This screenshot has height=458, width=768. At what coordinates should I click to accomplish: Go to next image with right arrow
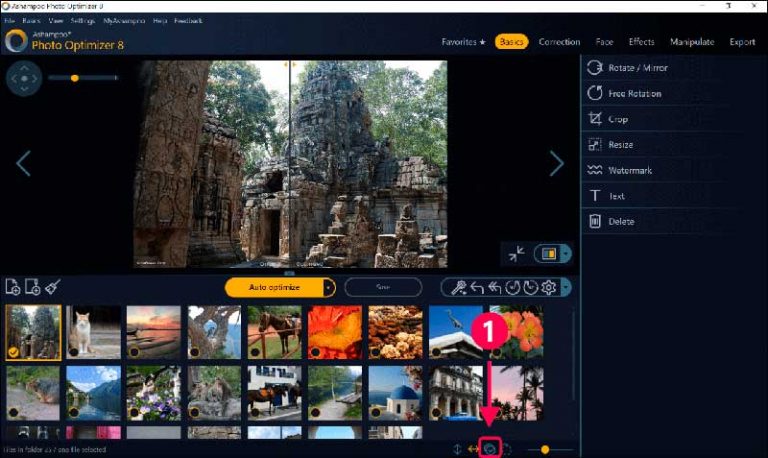557,163
